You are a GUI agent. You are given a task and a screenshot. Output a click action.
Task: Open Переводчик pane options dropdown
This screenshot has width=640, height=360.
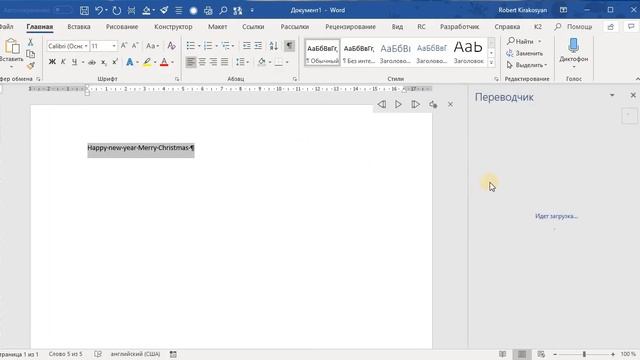tap(612, 95)
